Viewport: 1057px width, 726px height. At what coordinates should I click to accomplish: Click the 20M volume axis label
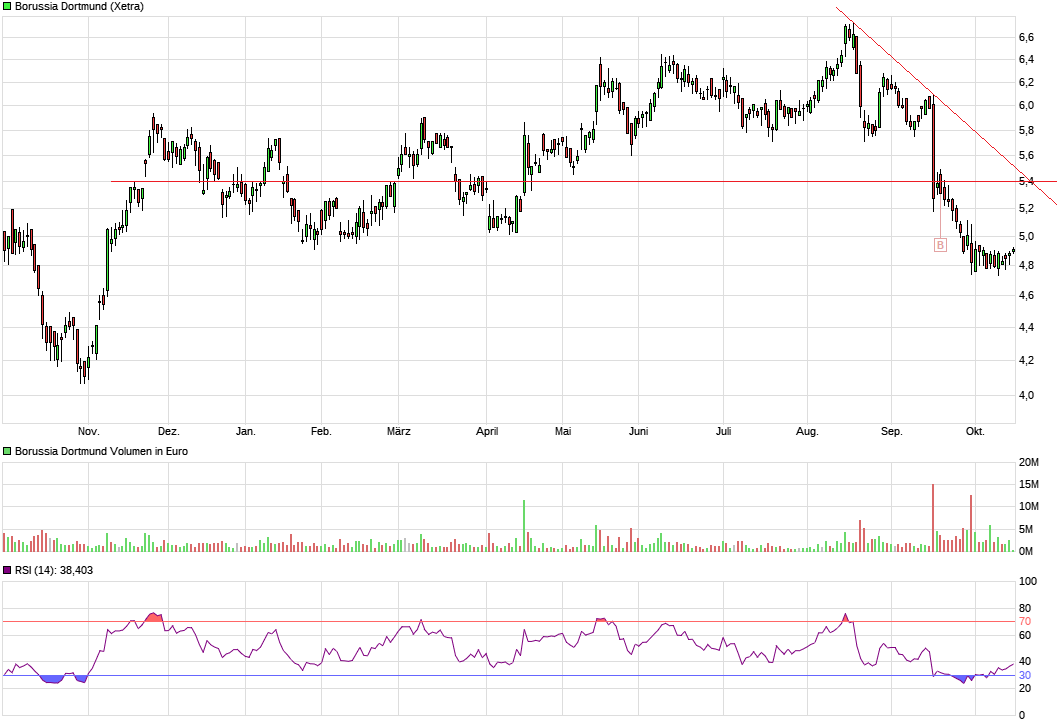click(1029, 462)
